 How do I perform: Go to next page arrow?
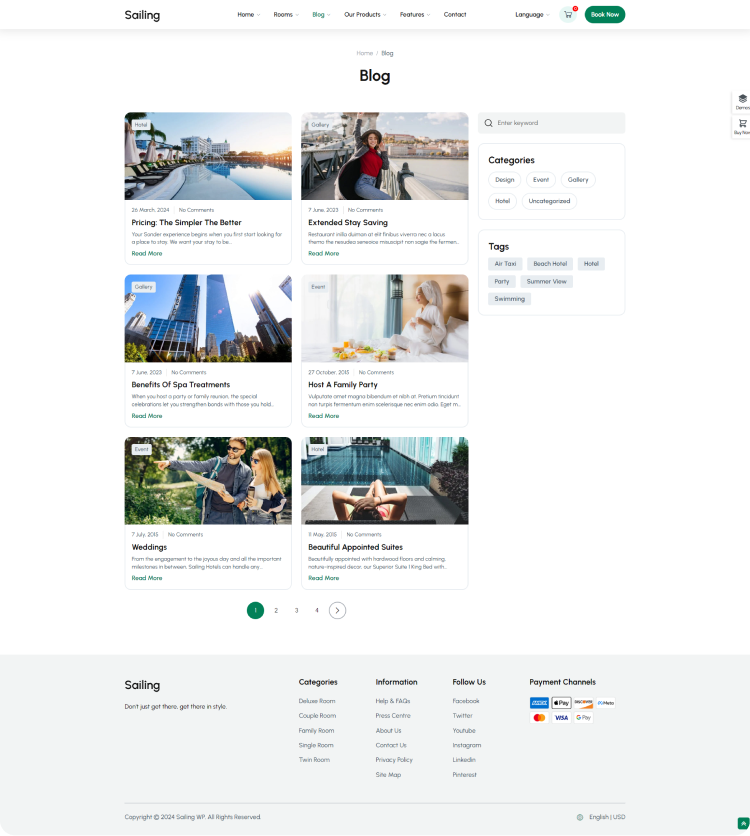coord(337,610)
